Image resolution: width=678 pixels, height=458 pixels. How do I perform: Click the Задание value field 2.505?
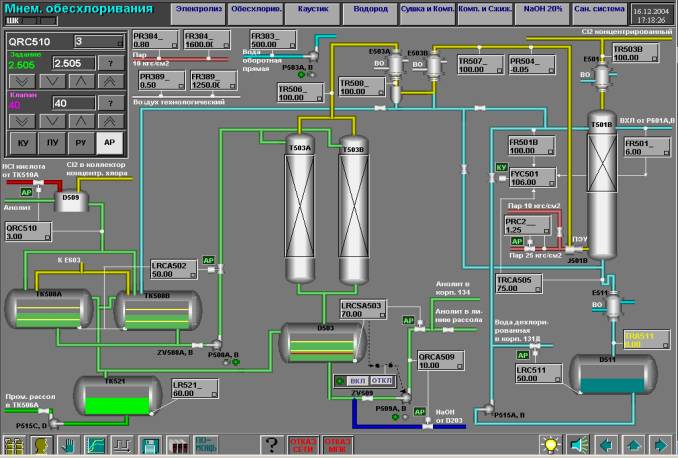[x=76, y=62]
